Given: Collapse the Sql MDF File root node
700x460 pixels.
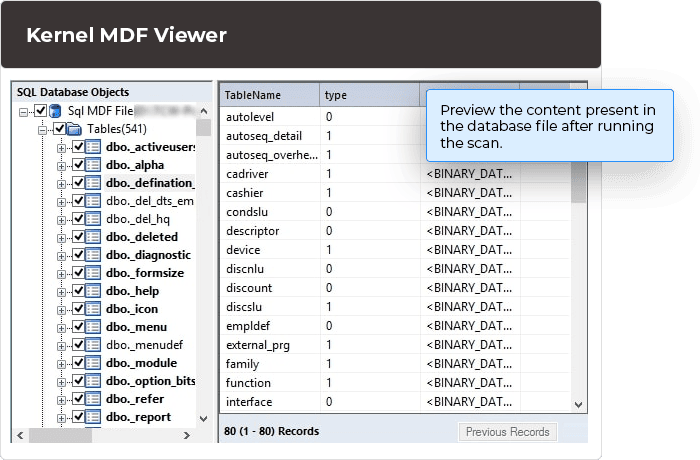Looking at the screenshot, I should (x=23, y=112).
